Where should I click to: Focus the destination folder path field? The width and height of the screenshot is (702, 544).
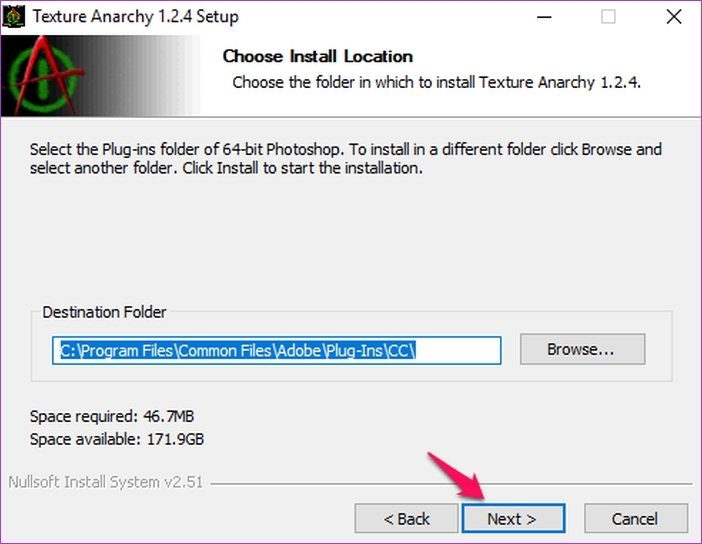[x=277, y=351]
